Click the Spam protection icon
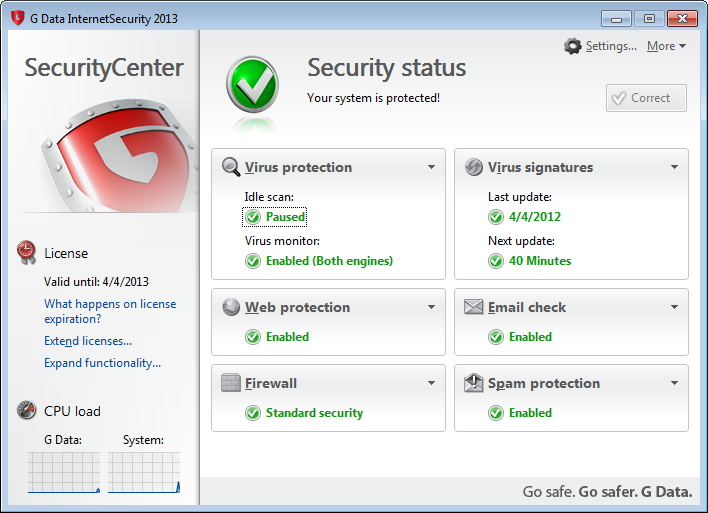The height and width of the screenshot is (513, 708). click(474, 384)
